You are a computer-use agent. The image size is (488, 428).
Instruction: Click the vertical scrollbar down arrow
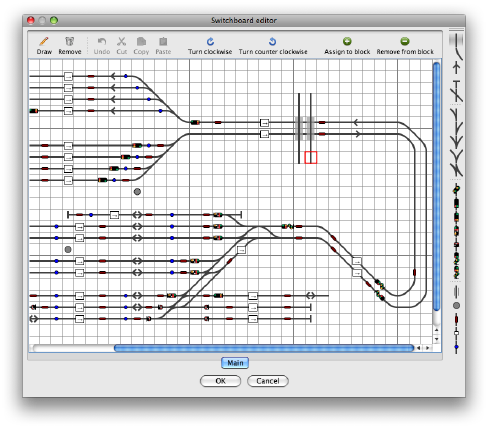436,339
